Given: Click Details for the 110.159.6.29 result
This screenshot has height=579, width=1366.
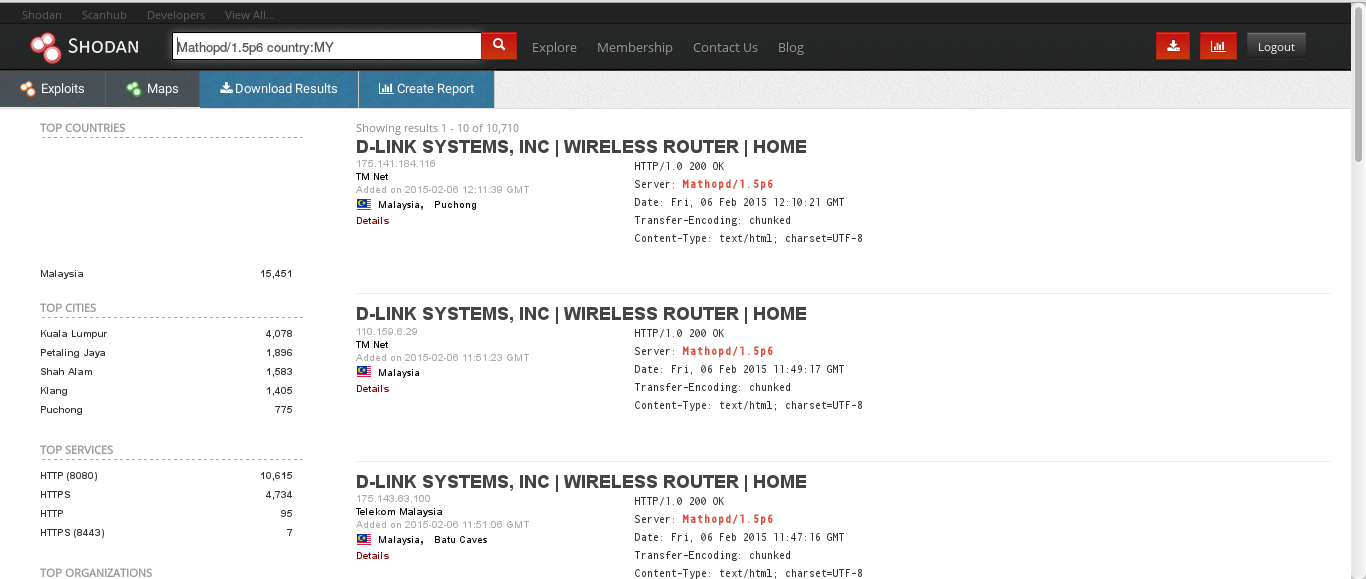Looking at the screenshot, I should (372, 389).
